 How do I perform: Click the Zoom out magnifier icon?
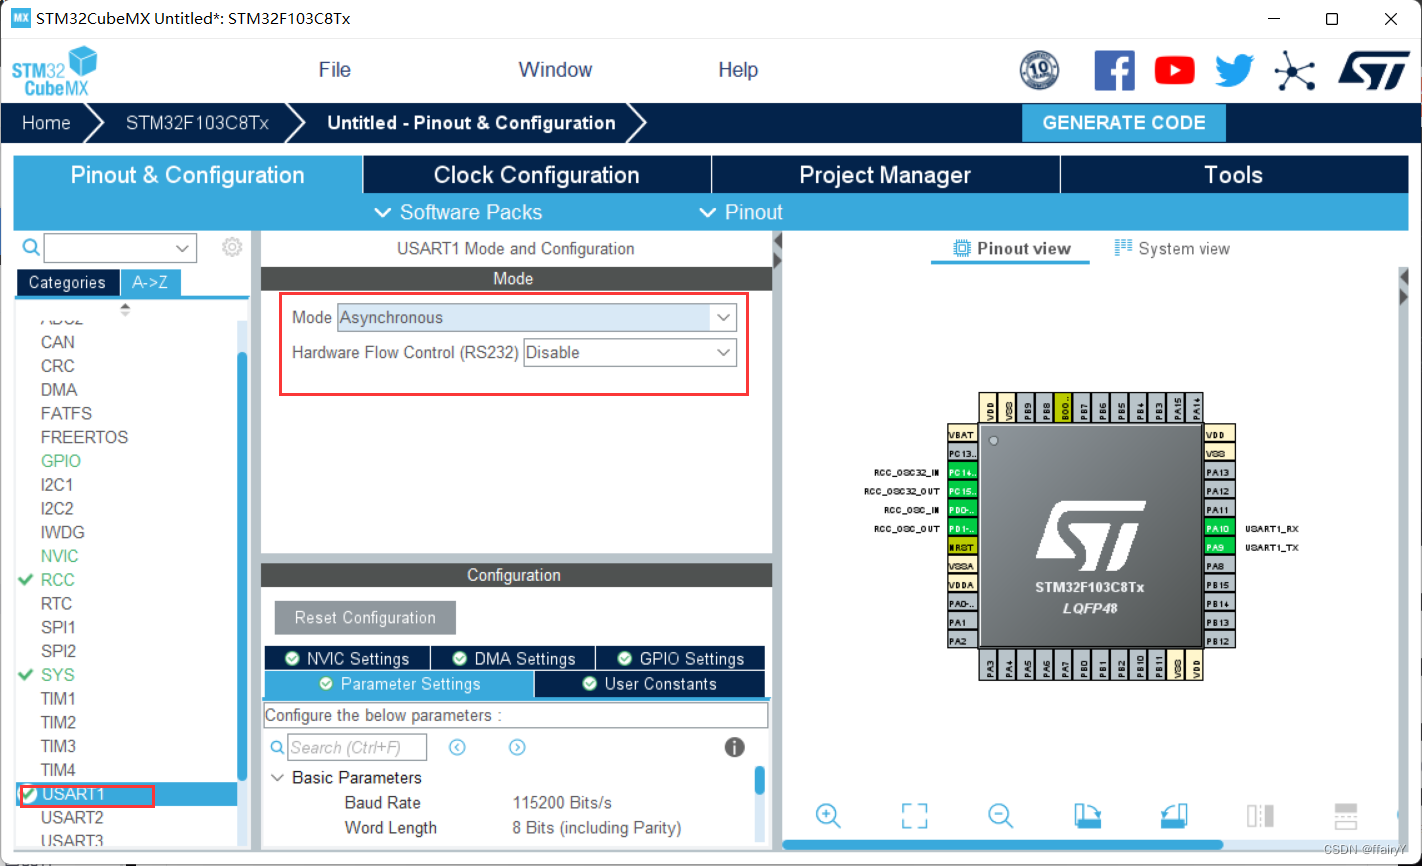pyautogui.click(x=1001, y=815)
